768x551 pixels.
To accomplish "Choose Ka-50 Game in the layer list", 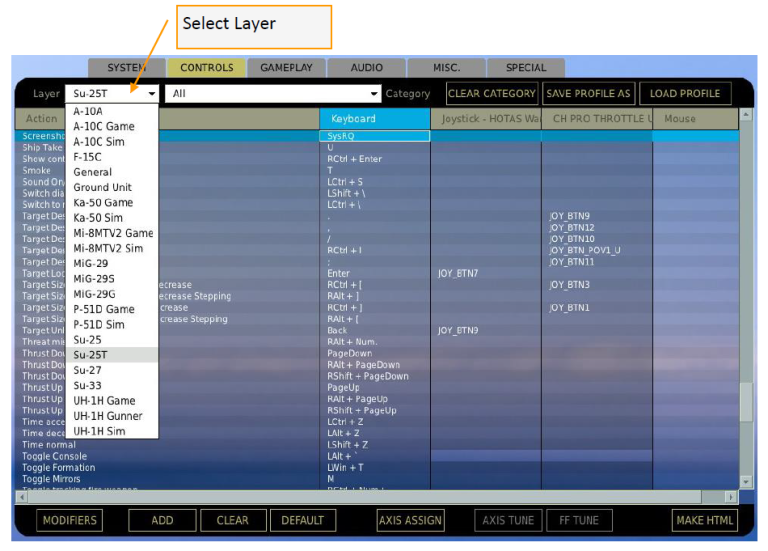I will 103,203.
